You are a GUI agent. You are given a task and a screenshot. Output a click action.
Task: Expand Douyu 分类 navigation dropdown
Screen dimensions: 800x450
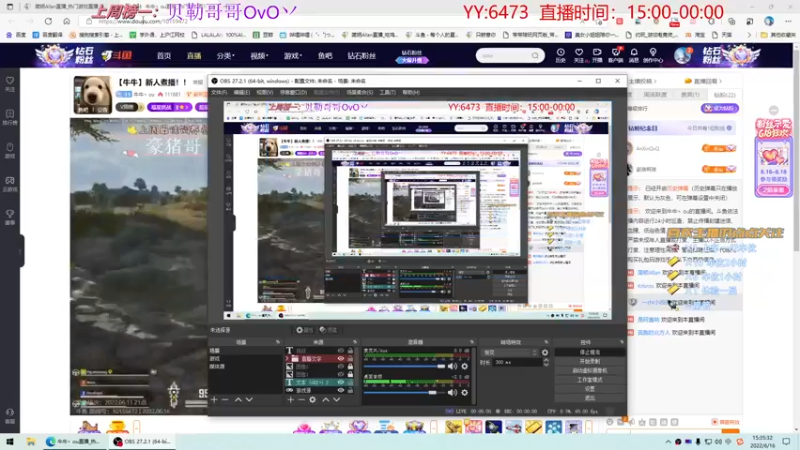tap(225, 56)
